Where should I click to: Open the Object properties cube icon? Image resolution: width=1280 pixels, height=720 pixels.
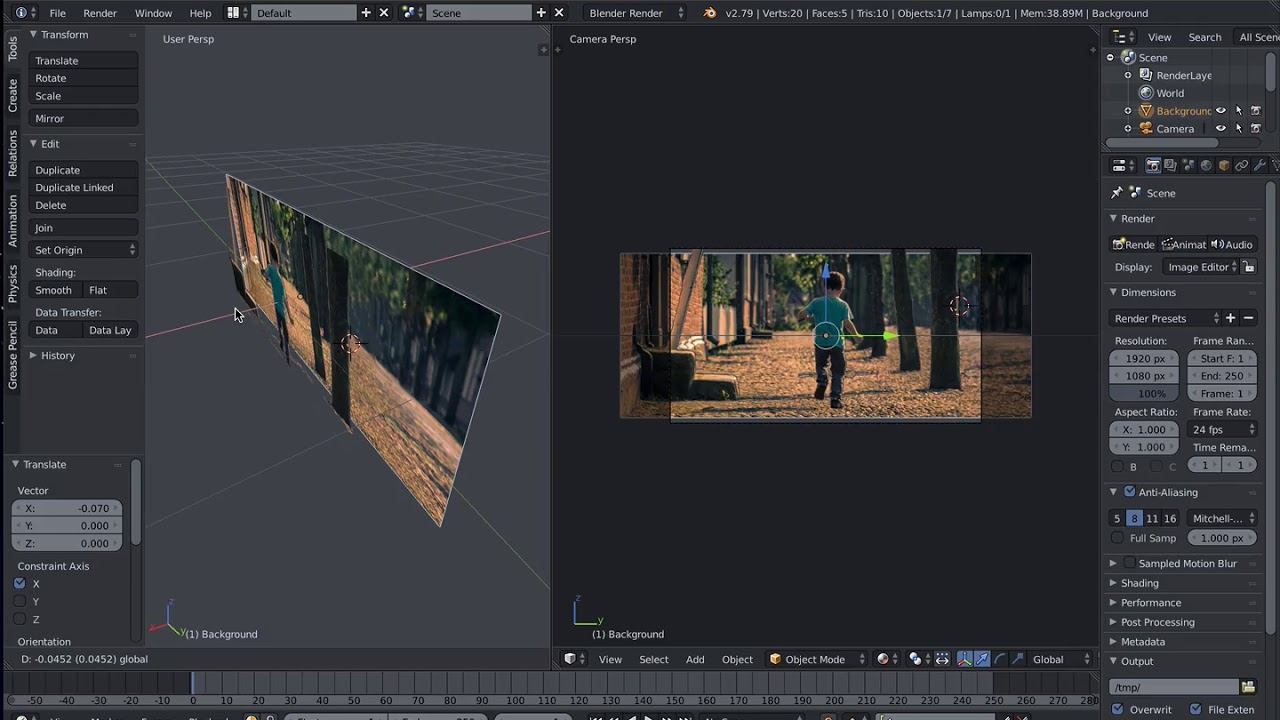tap(1224, 166)
